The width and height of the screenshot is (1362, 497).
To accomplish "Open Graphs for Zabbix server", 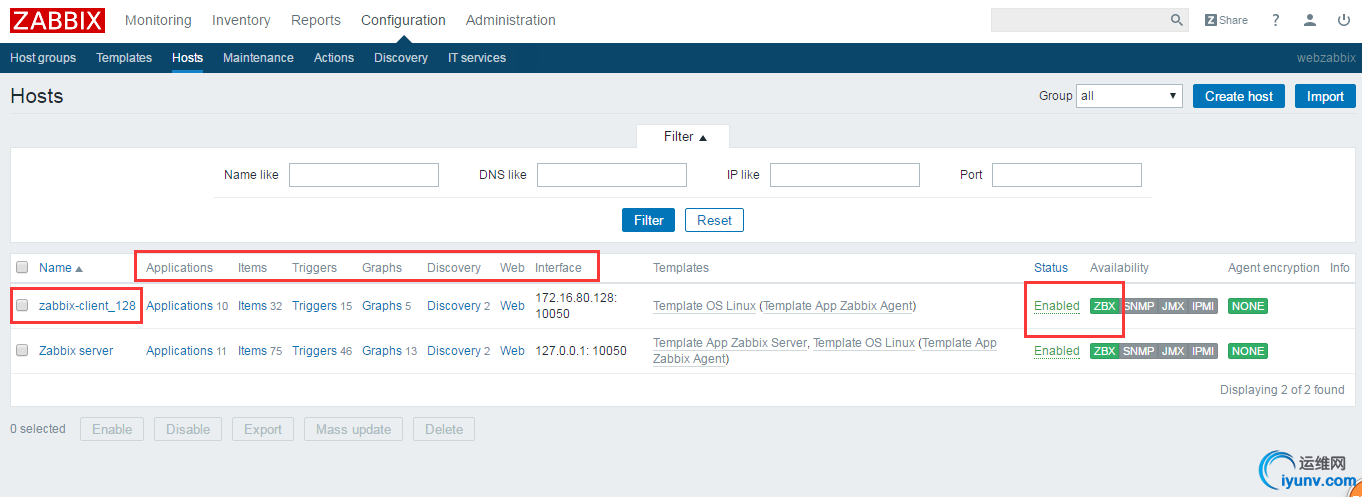I will pyautogui.click(x=382, y=351).
